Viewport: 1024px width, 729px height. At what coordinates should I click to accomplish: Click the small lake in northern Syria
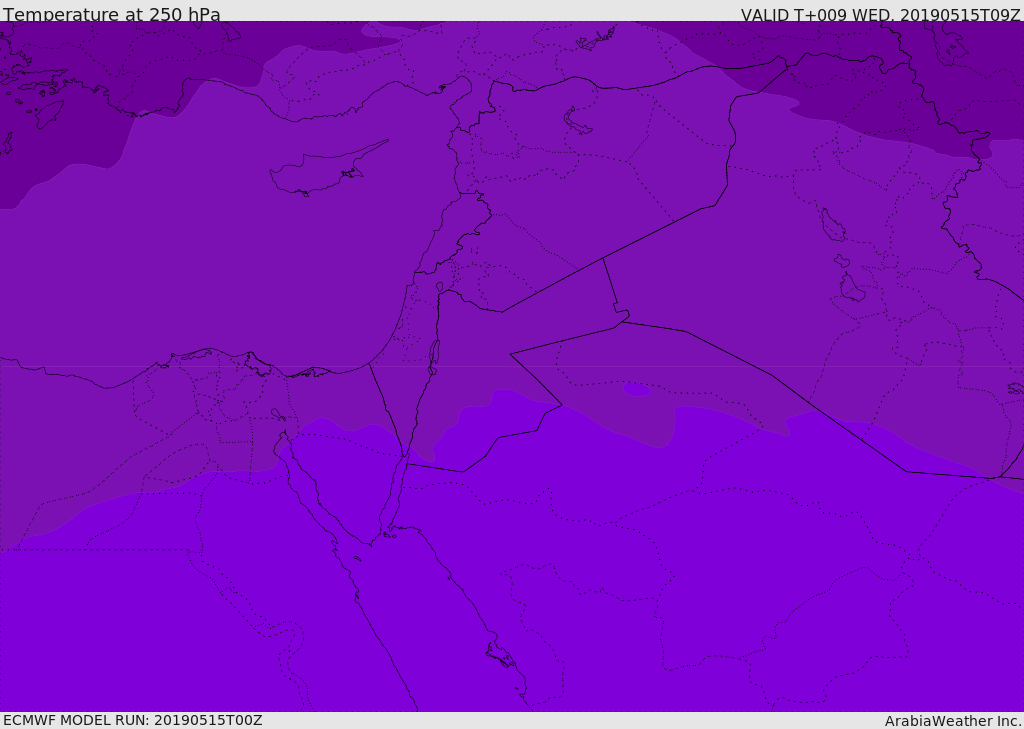(578, 121)
